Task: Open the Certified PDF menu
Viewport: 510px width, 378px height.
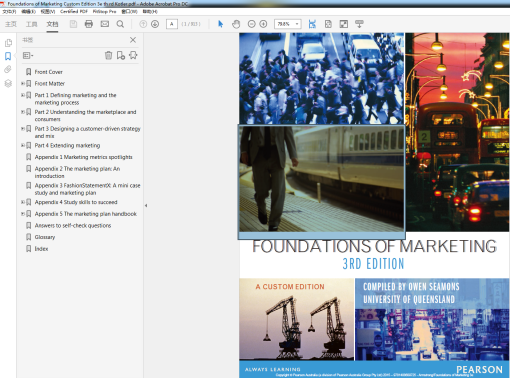Action: [74, 11]
